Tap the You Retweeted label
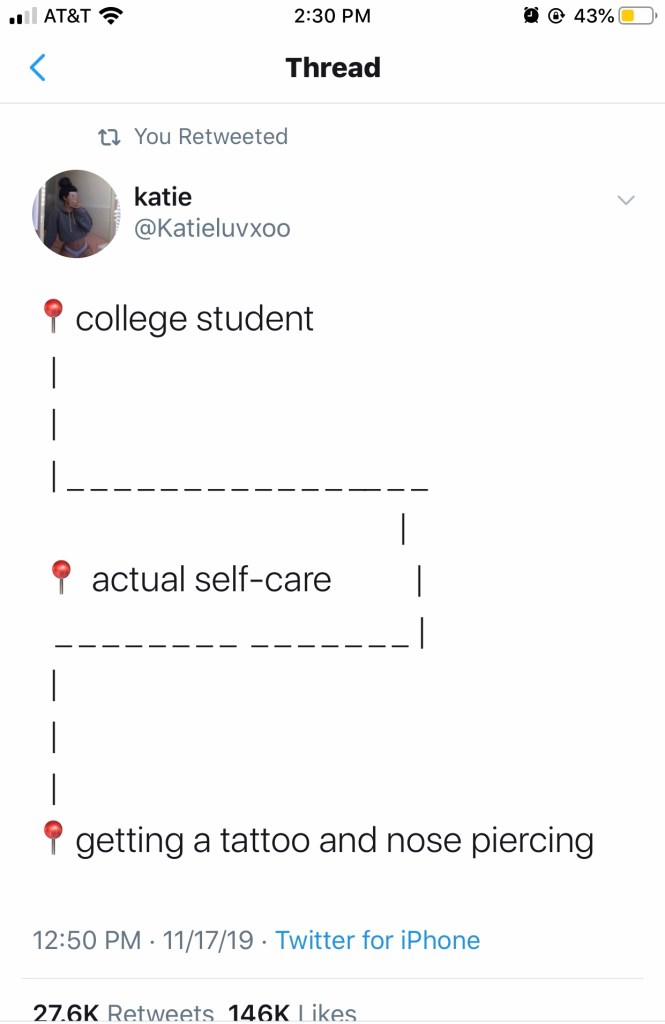665x1024 pixels. (x=211, y=137)
